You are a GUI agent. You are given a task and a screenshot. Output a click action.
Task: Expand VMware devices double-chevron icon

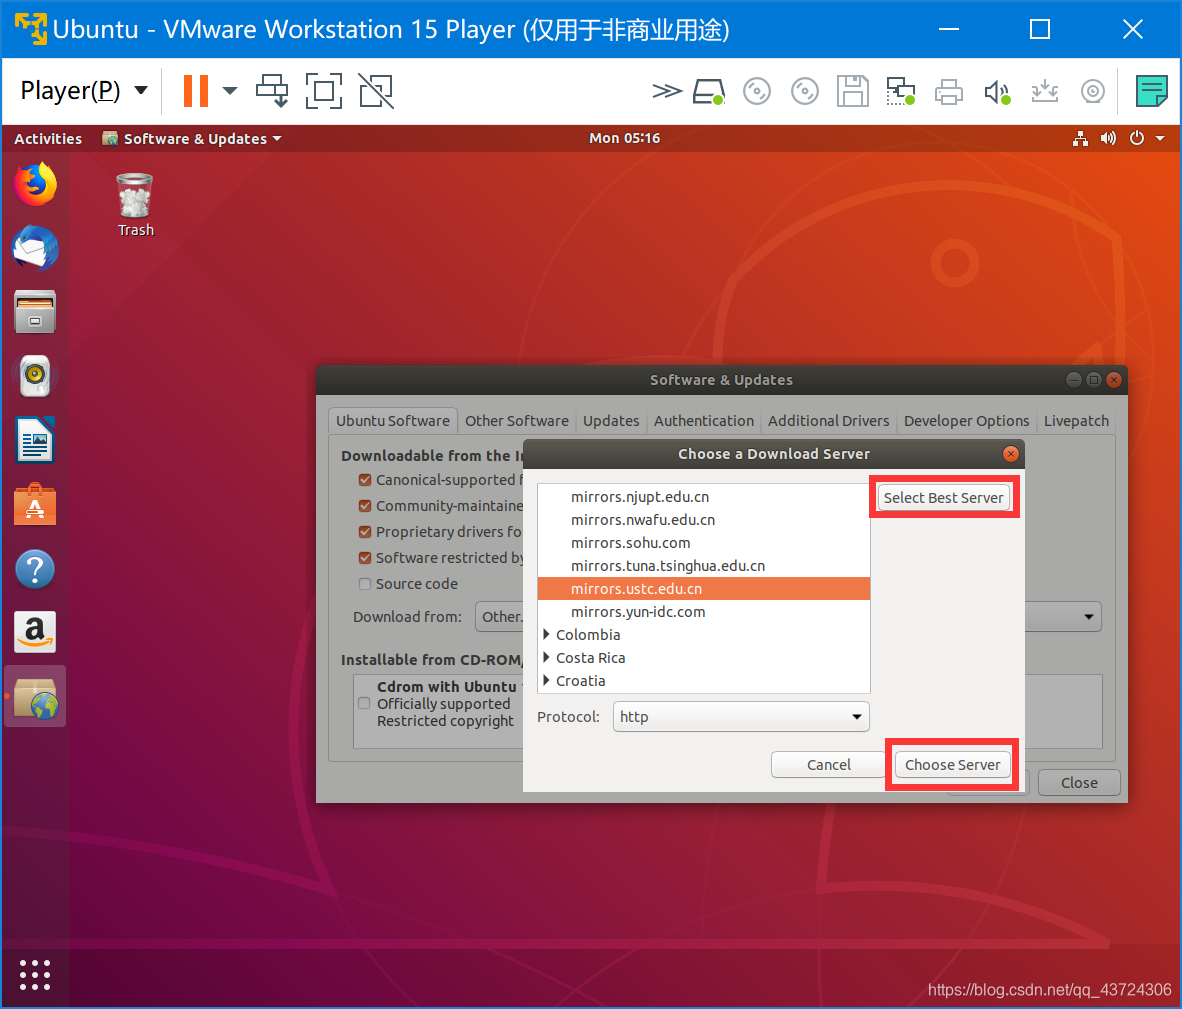[x=666, y=92]
